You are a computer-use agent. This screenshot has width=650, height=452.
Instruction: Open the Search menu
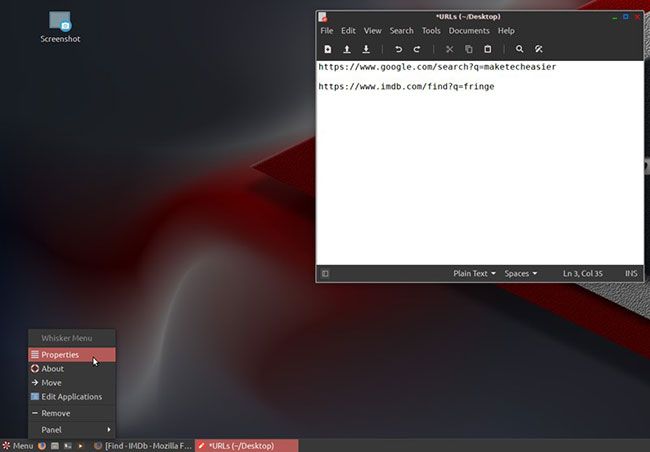pos(401,31)
